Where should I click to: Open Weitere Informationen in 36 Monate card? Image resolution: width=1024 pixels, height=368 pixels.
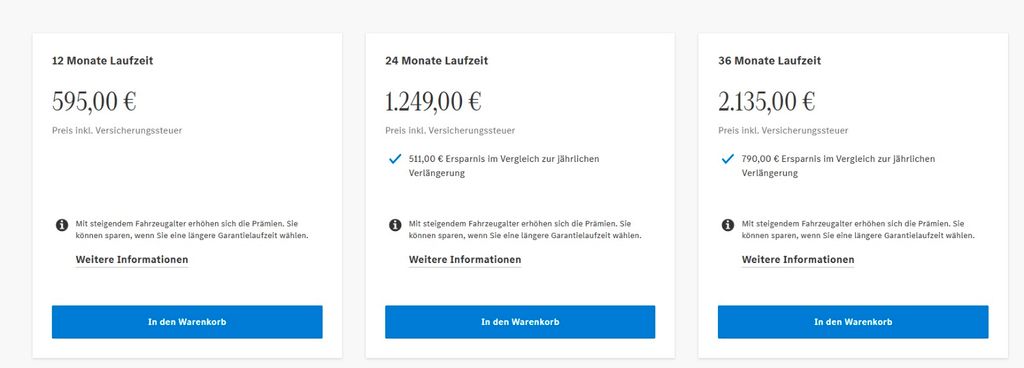[798, 260]
